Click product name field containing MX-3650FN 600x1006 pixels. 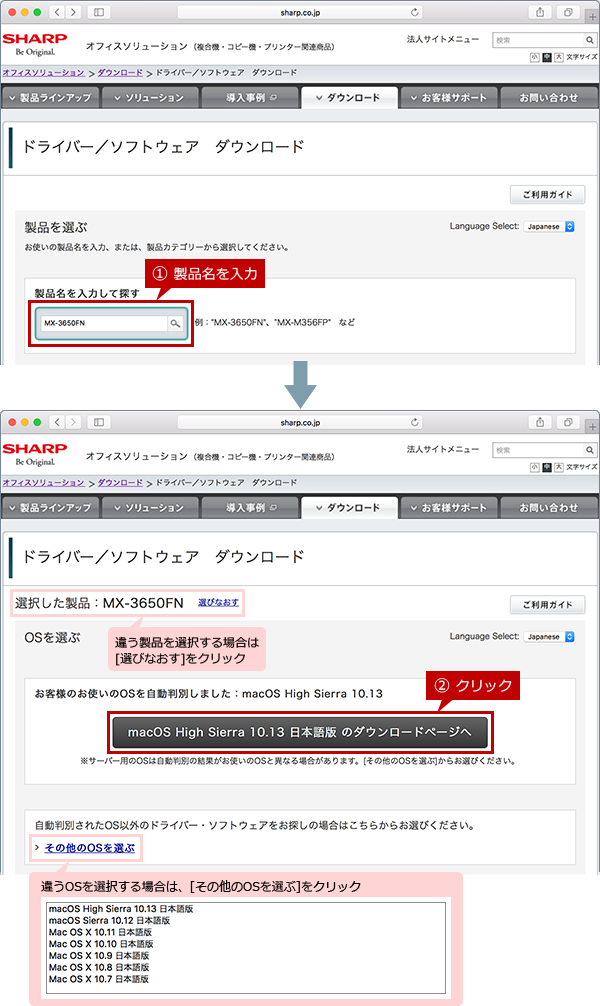point(104,323)
